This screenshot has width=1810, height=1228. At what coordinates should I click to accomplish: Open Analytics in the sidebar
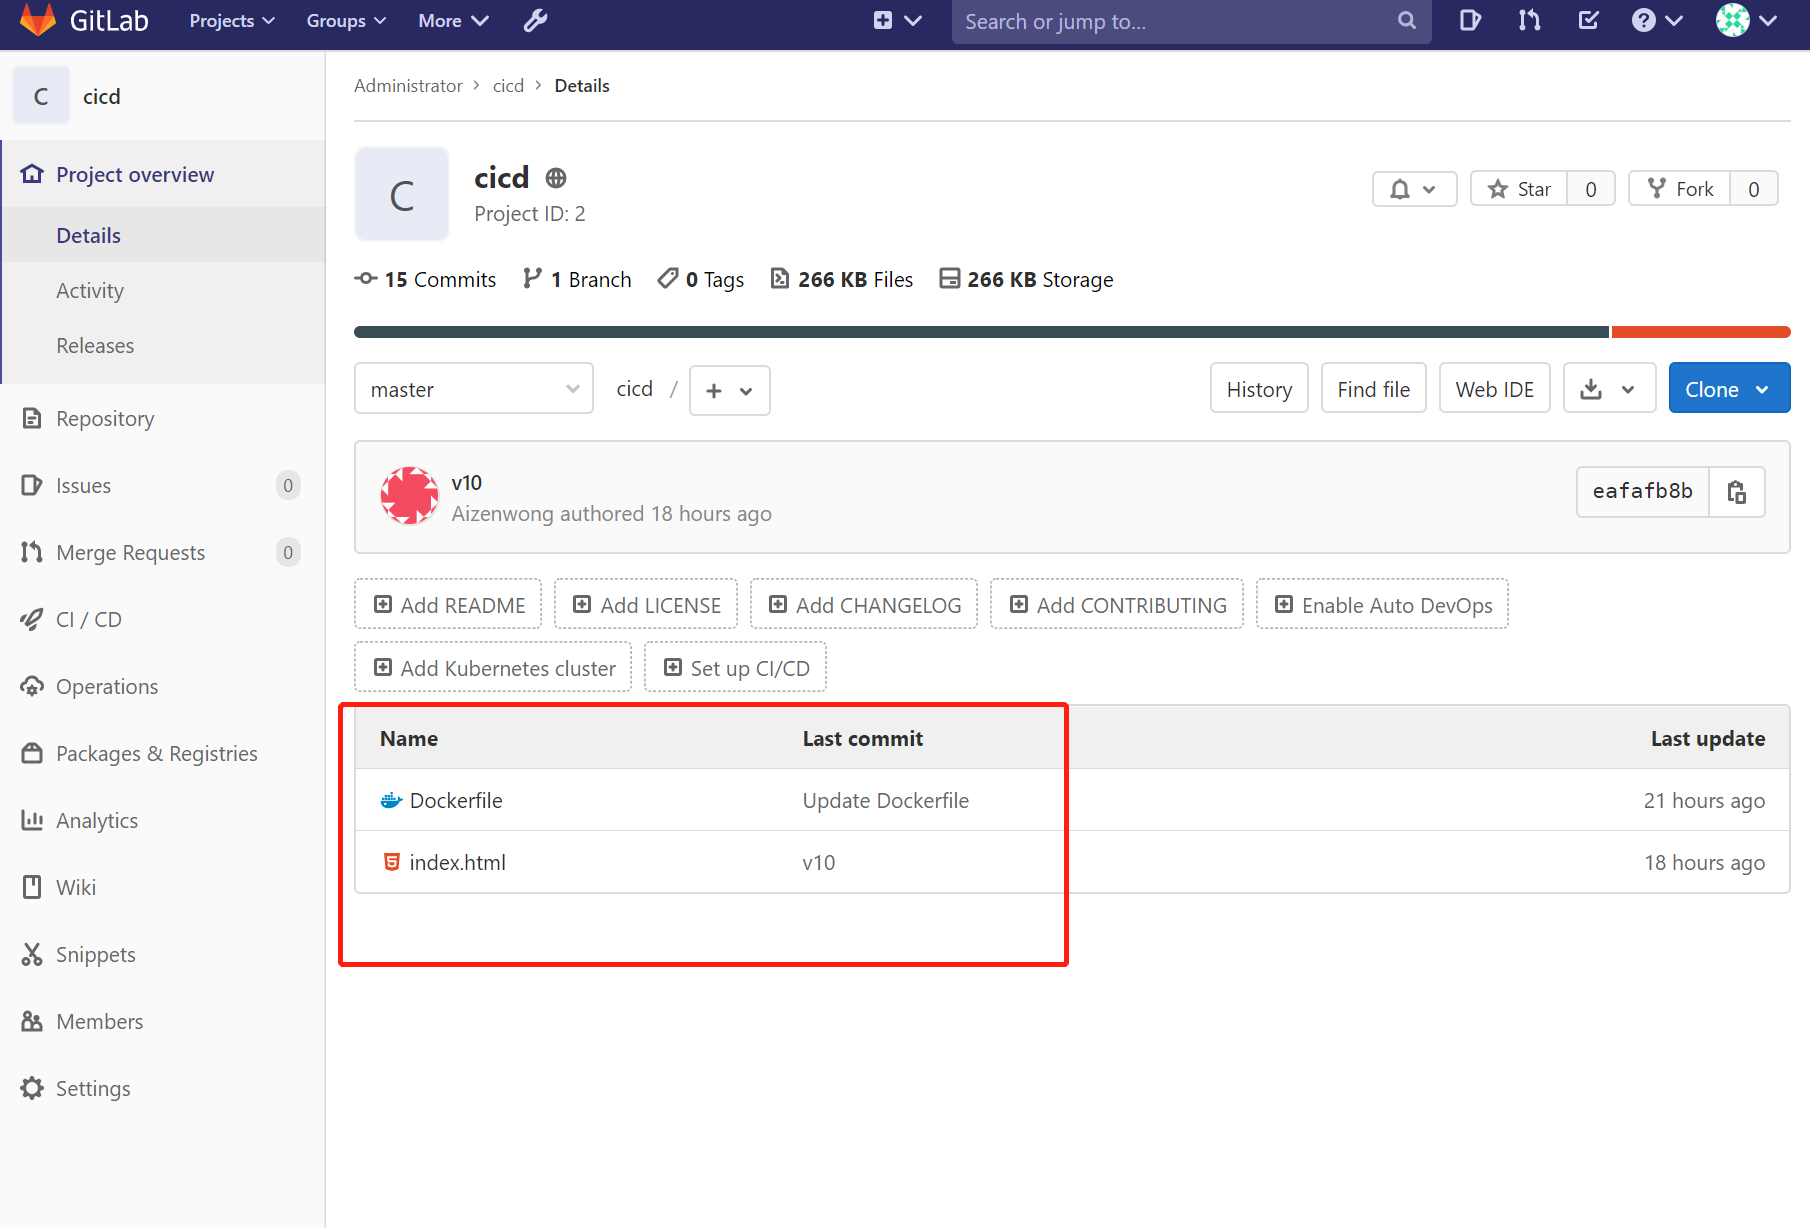click(x=163, y=820)
